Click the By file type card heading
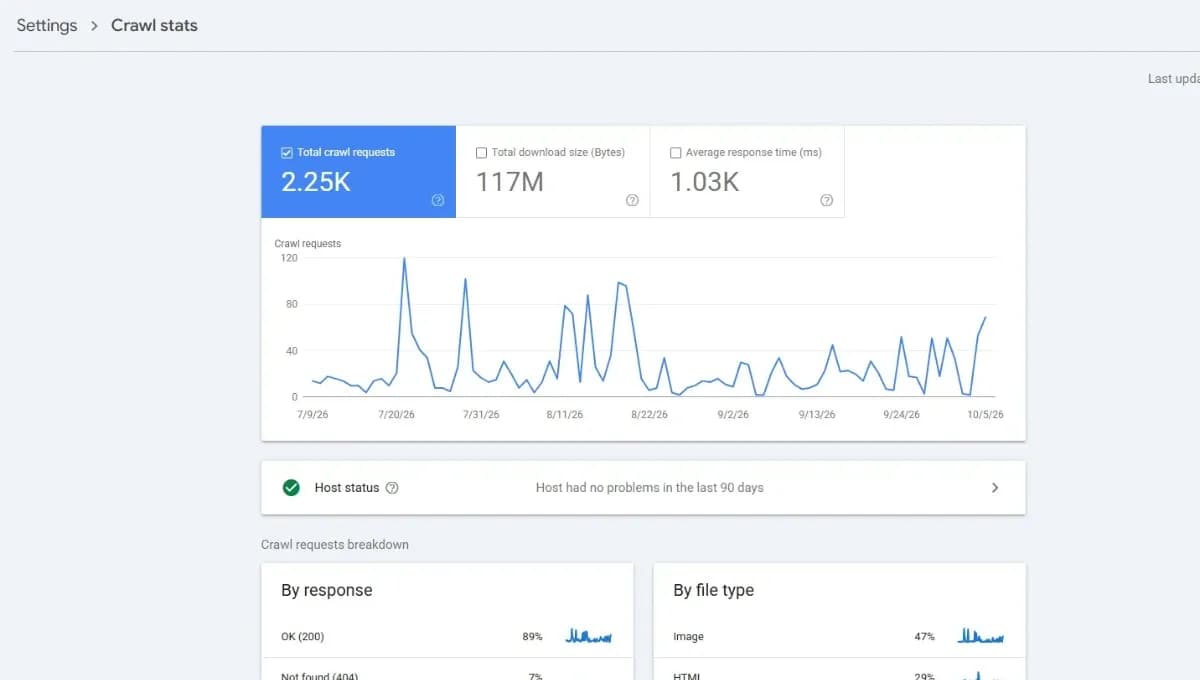This screenshot has height=680, width=1200. click(714, 590)
